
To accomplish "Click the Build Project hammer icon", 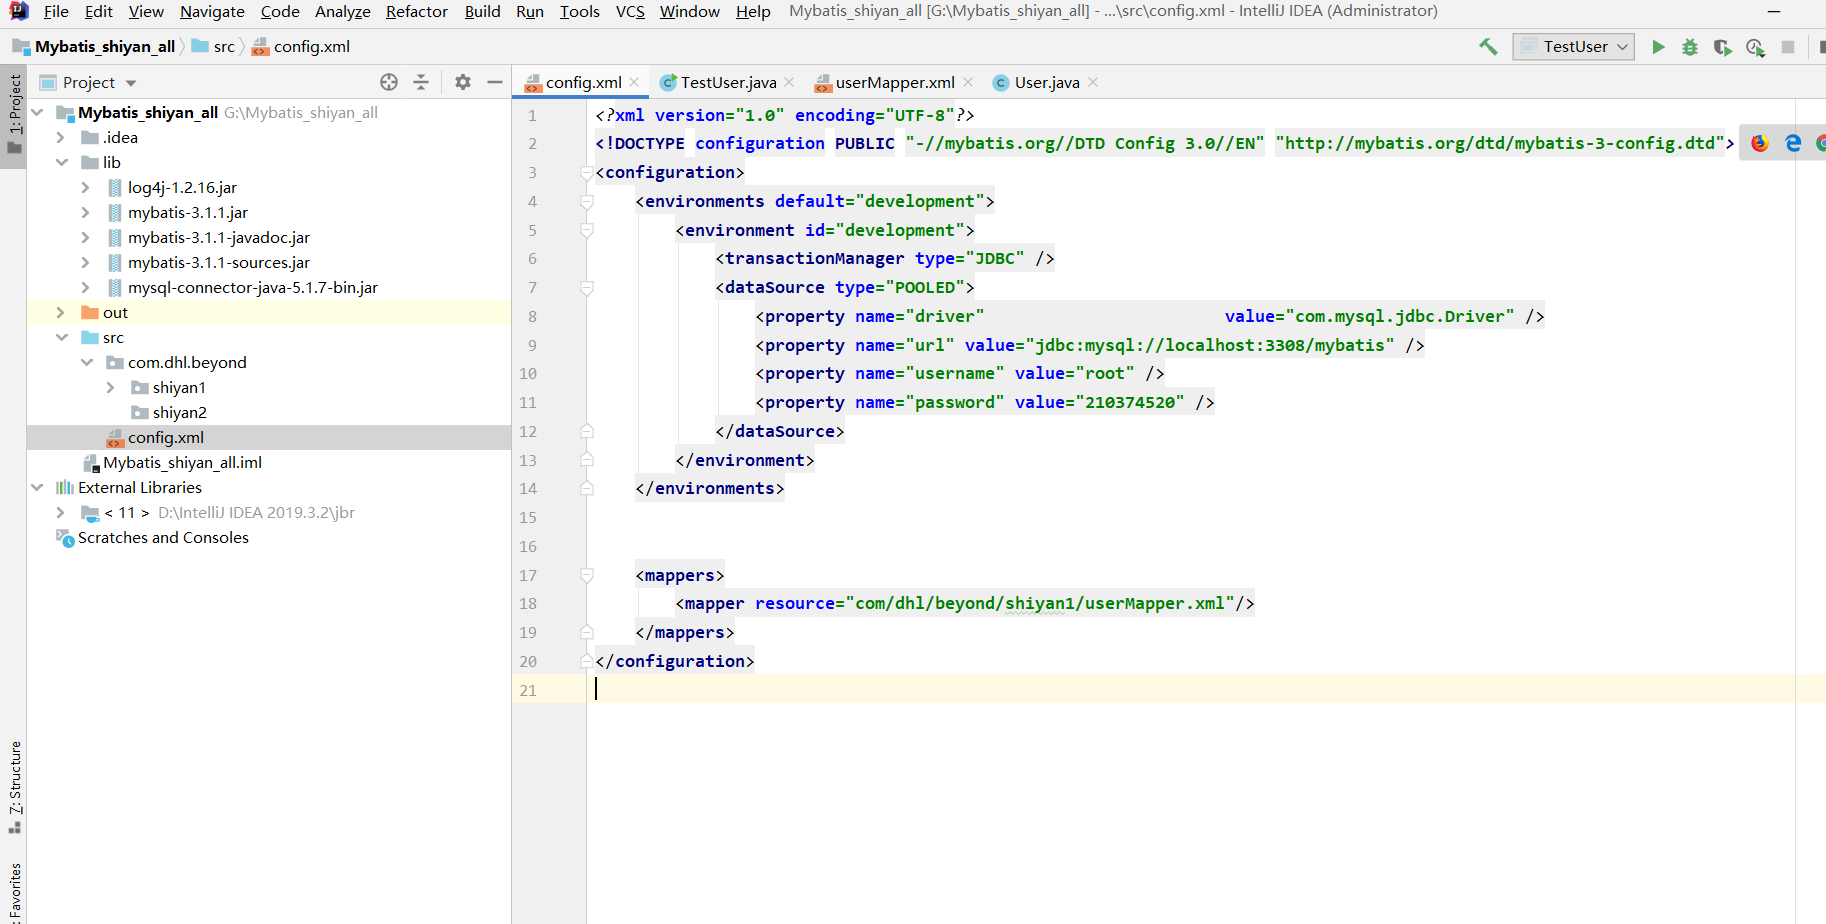I will coord(1488,46).
